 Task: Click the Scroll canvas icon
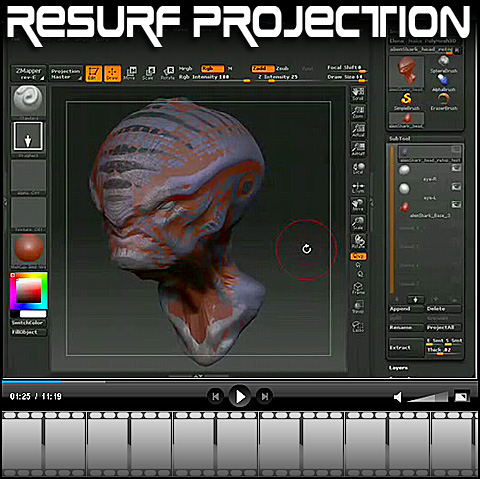pyautogui.click(x=358, y=94)
